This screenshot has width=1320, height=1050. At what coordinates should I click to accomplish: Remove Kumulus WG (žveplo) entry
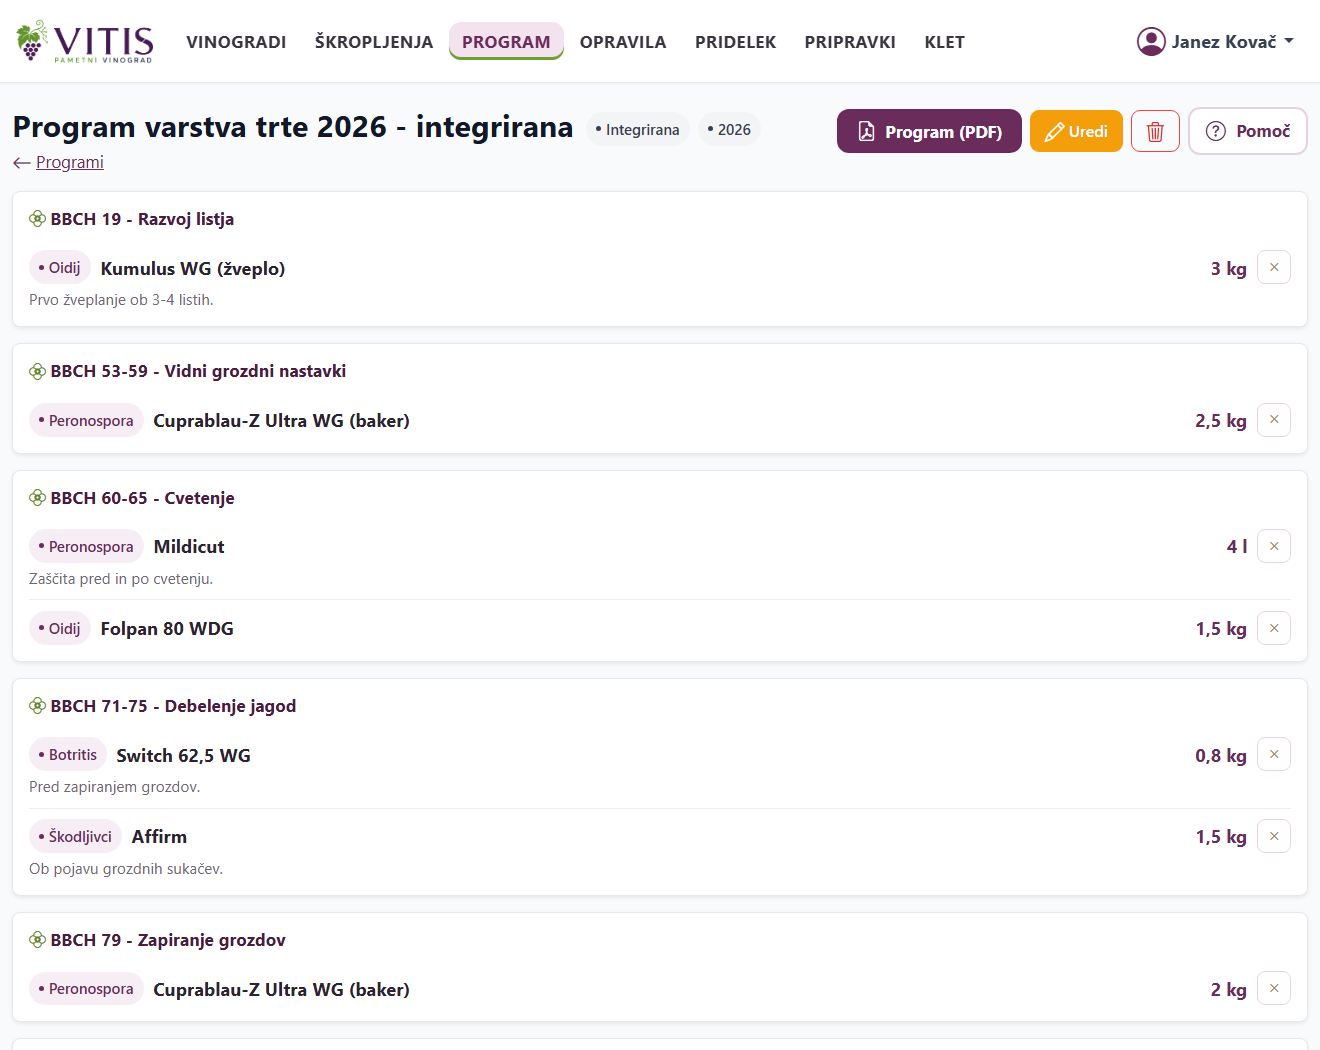(1274, 267)
